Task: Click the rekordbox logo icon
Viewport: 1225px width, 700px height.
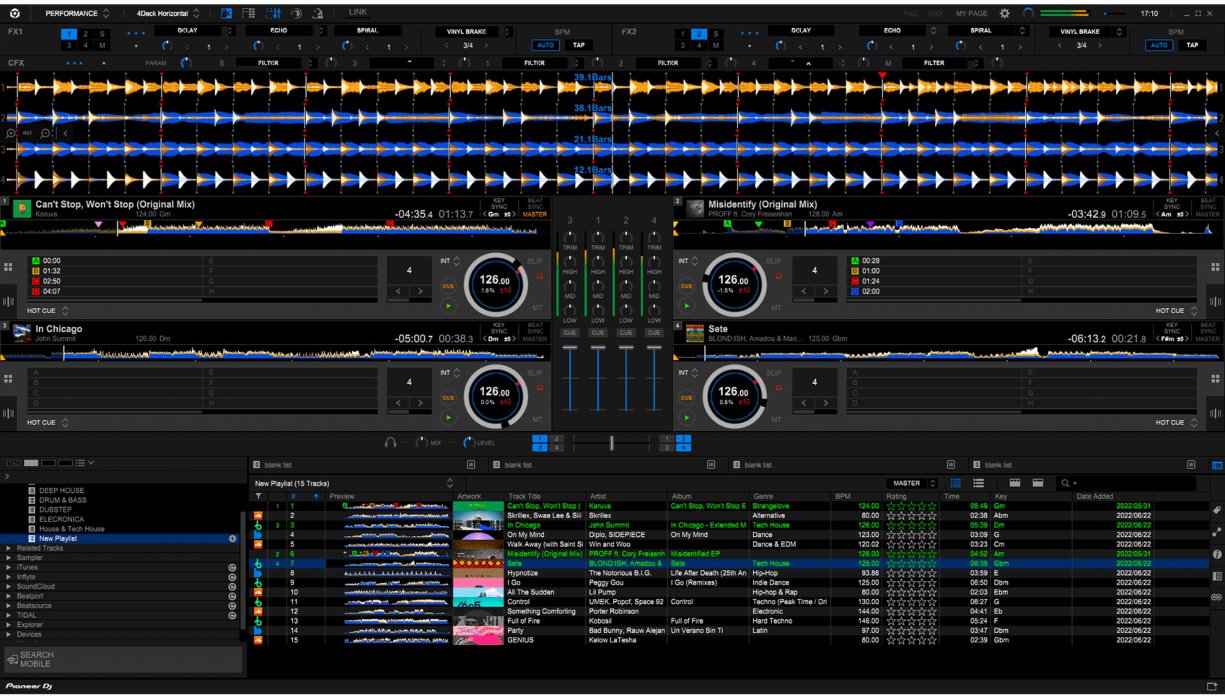Action: coord(16,13)
